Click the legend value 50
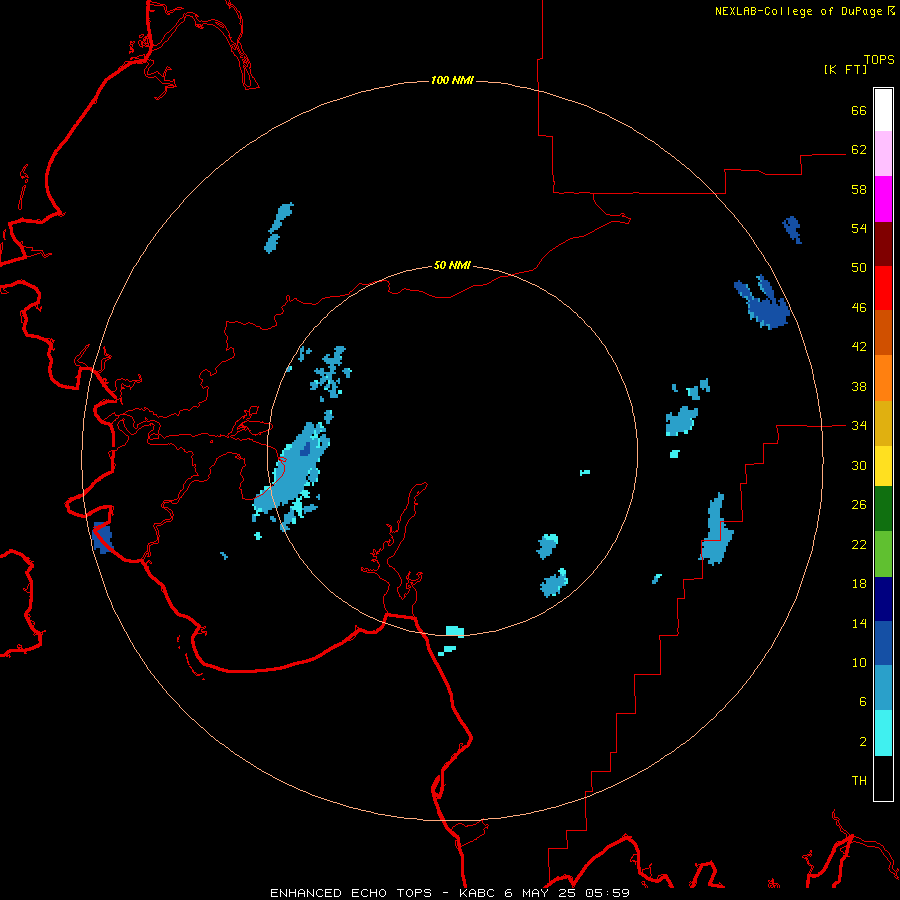The width and height of the screenshot is (900, 900). [859, 268]
